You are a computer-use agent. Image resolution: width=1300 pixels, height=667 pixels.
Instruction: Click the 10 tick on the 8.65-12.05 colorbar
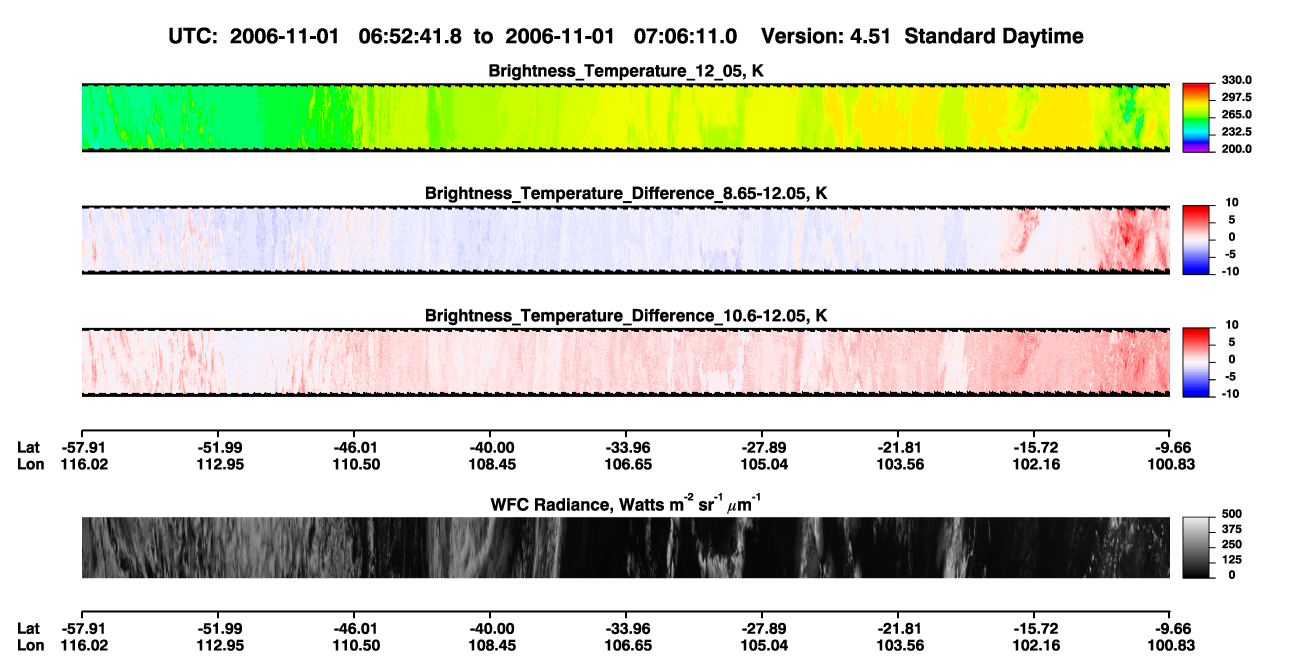coord(1233,202)
